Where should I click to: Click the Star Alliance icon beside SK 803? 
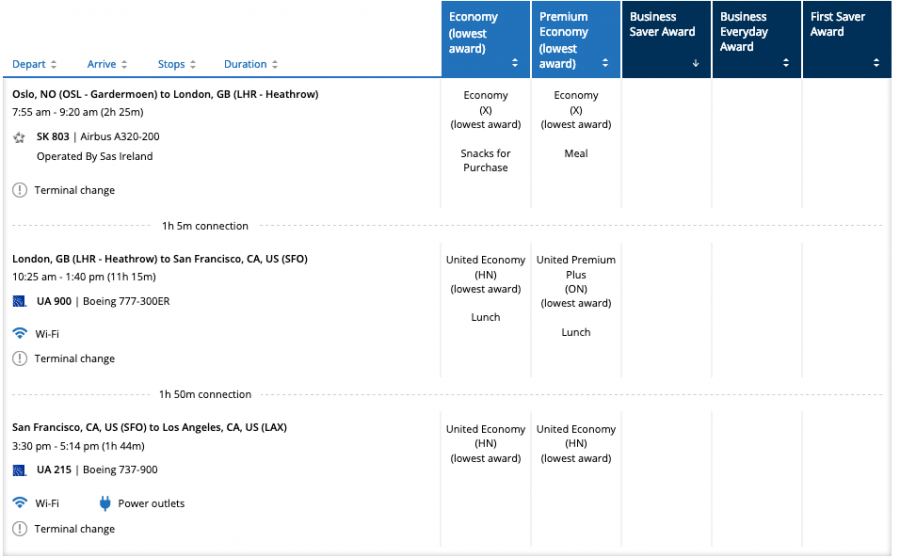coord(19,137)
